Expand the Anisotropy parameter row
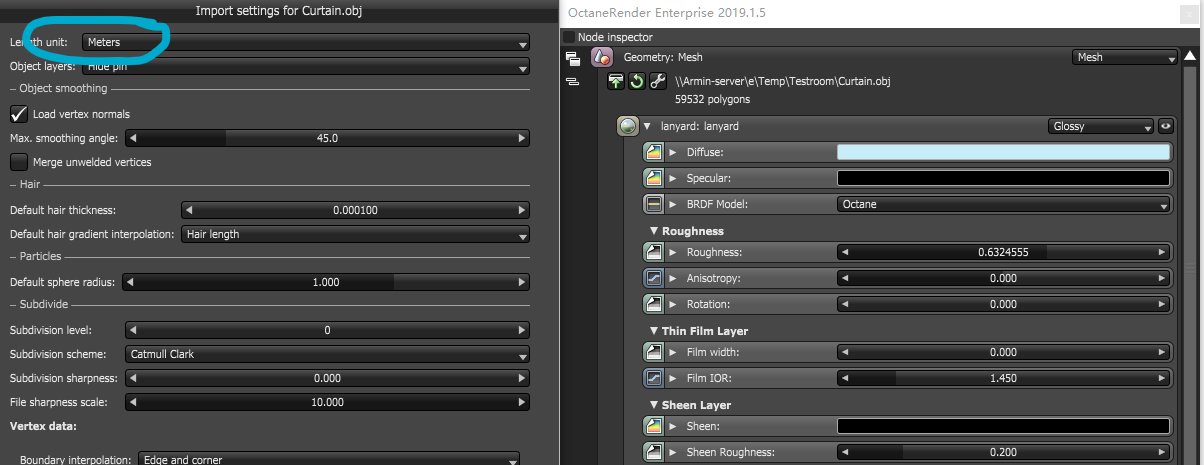Viewport: 1204px width, 465px height. (674, 279)
